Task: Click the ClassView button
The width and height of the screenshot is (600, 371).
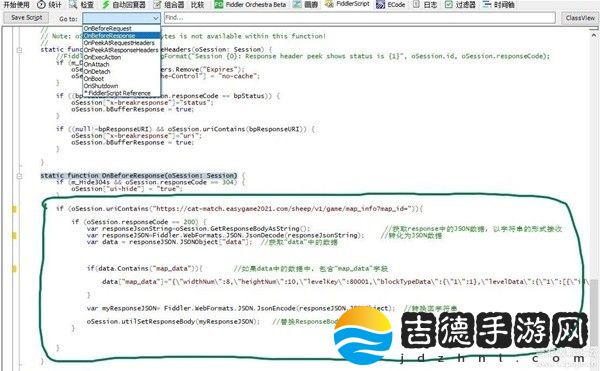Action: (580, 18)
